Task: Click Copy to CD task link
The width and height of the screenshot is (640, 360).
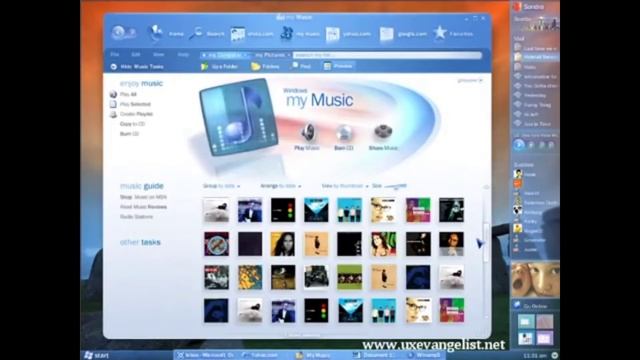Action: point(132,124)
